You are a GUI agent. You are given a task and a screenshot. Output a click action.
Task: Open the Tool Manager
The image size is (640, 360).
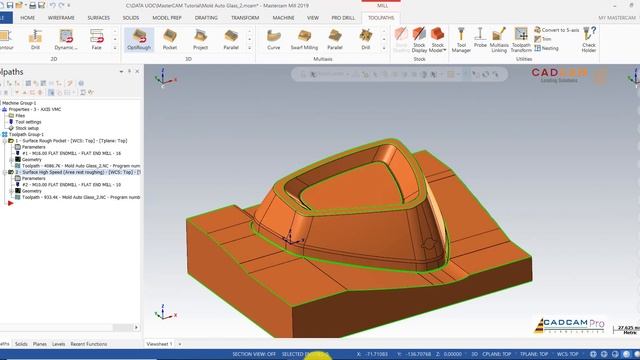(x=461, y=40)
